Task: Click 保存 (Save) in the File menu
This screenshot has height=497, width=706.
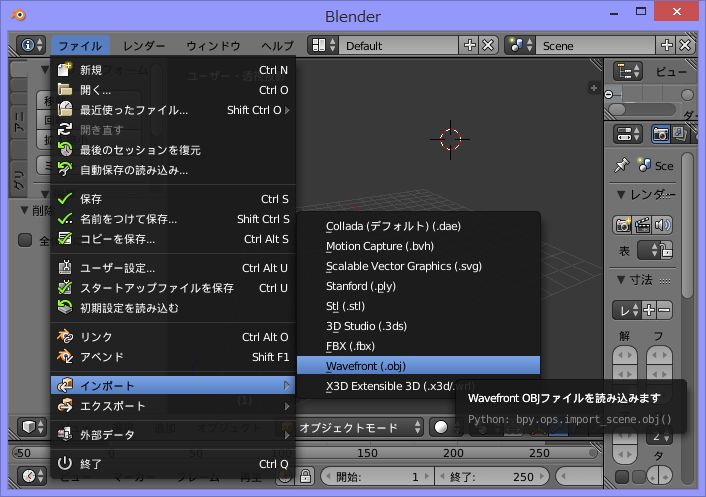Action: pos(91,199)
